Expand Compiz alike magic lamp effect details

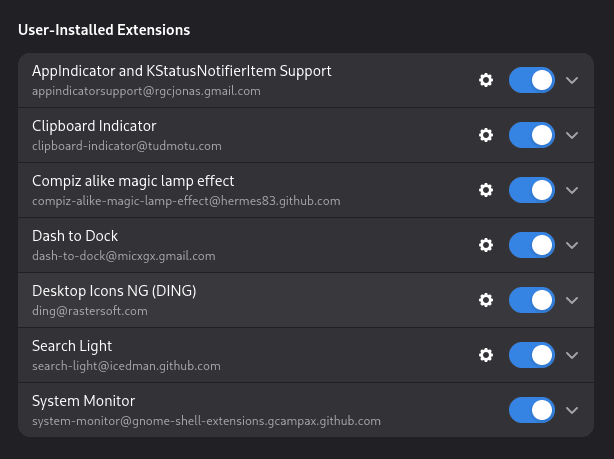click(572, 190)
